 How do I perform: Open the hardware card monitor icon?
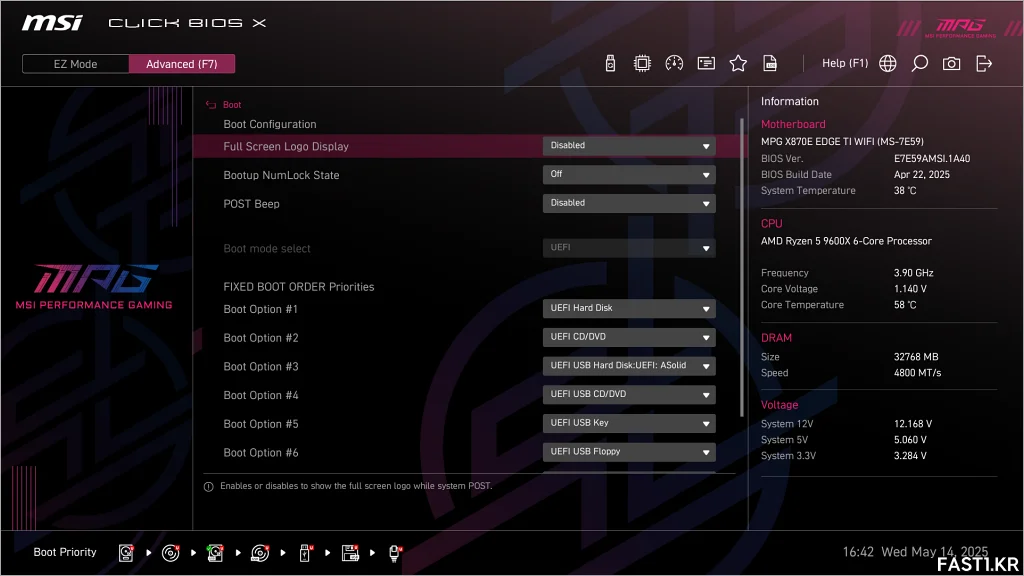(706, 63)
